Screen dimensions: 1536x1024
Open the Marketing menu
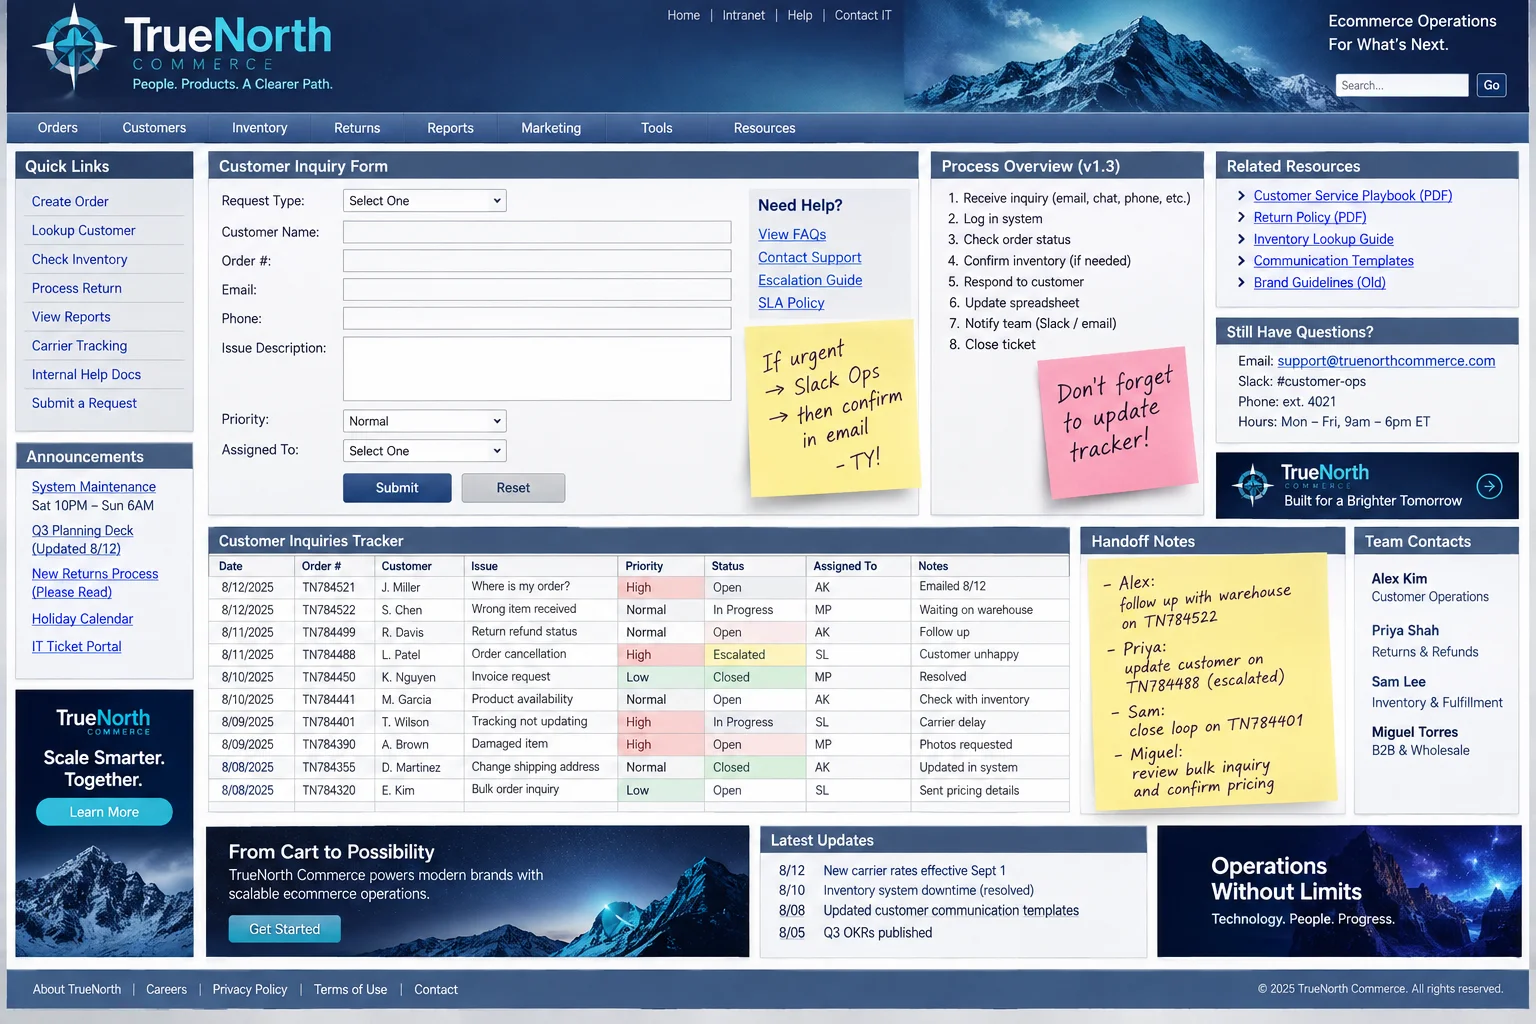click(x=551, y=128)
